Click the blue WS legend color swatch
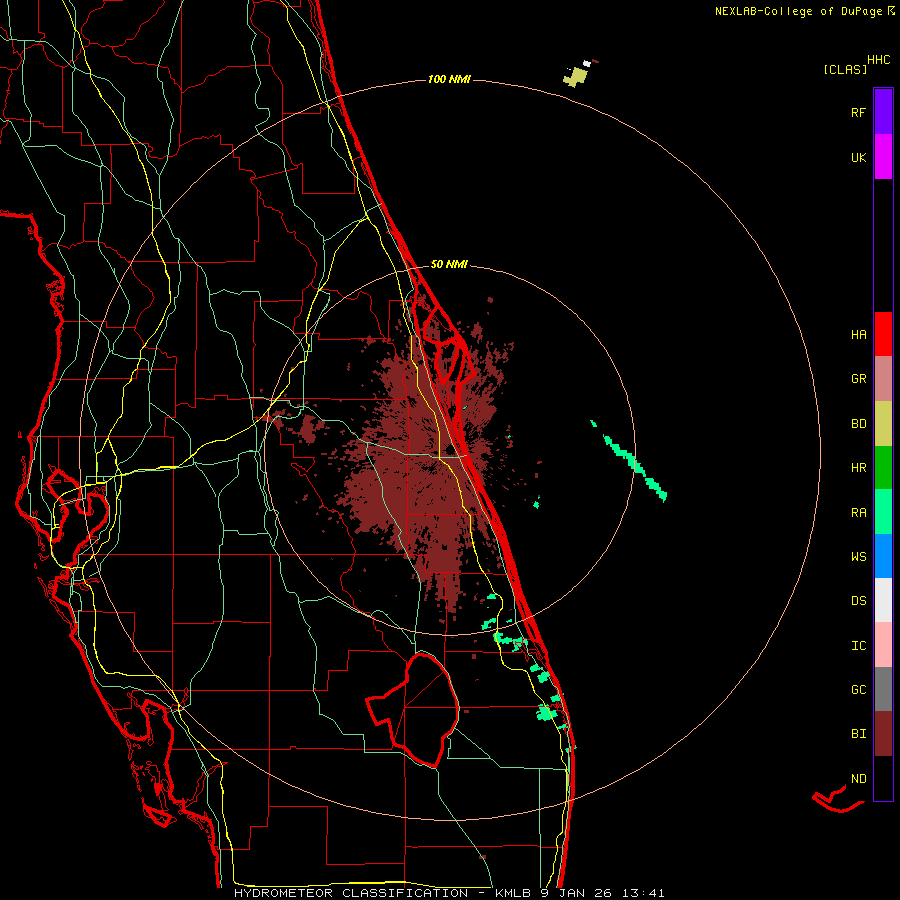 click(x=883, y=556)
